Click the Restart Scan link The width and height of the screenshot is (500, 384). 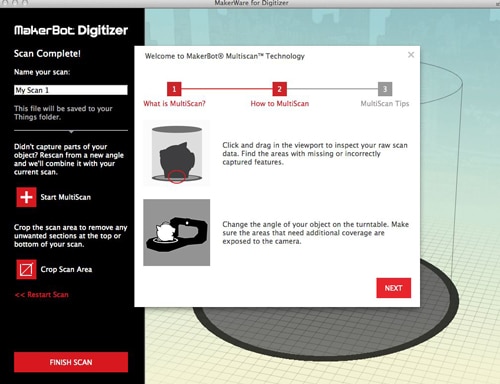[x=42, y=295]
